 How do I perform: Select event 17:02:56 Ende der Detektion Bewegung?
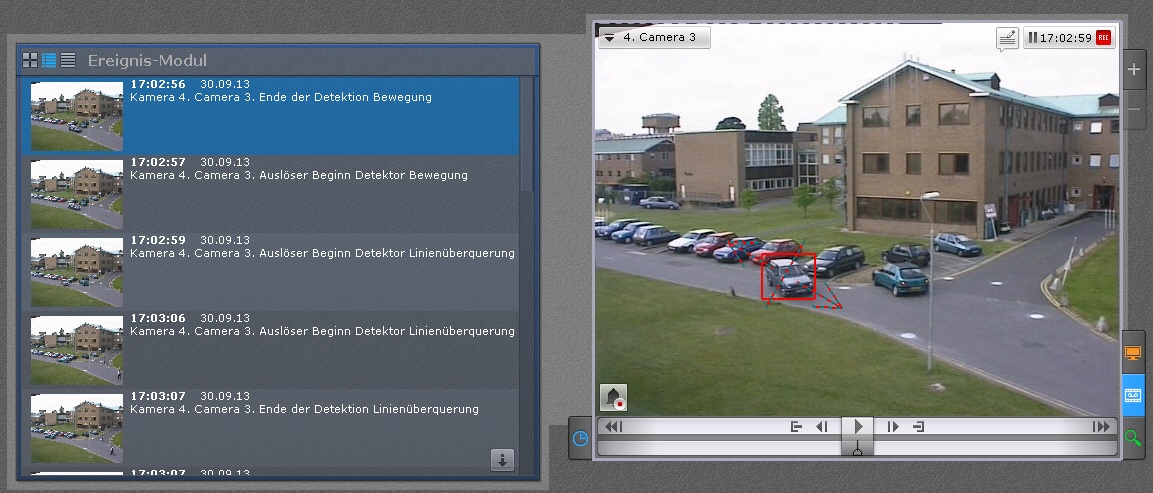(x=271, y=116)
